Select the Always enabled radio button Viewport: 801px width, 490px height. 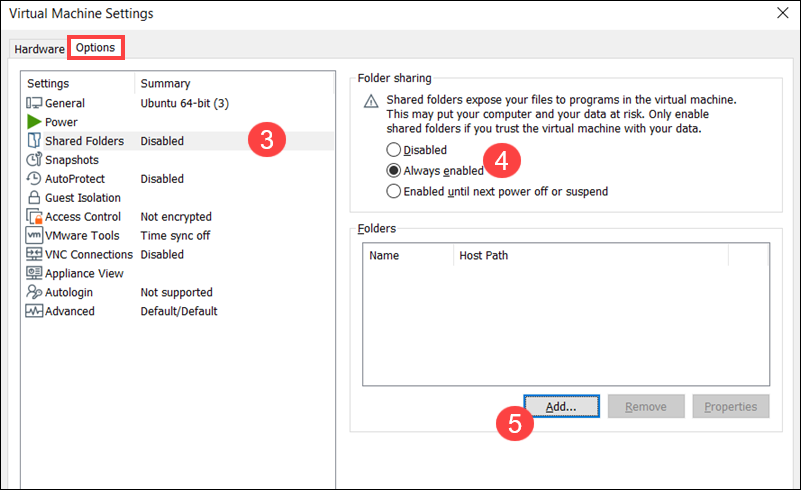[394, 170]
